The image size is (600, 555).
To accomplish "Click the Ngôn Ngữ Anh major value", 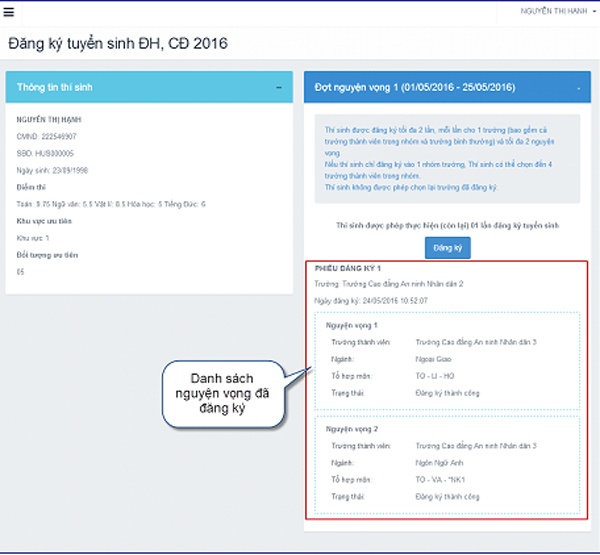I will [x=438, y=463].
